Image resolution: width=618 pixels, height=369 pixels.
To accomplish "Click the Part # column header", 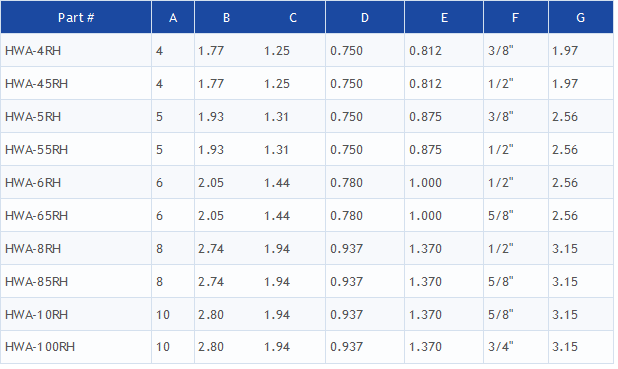I will pyautogui.click(x=76, y=17).
